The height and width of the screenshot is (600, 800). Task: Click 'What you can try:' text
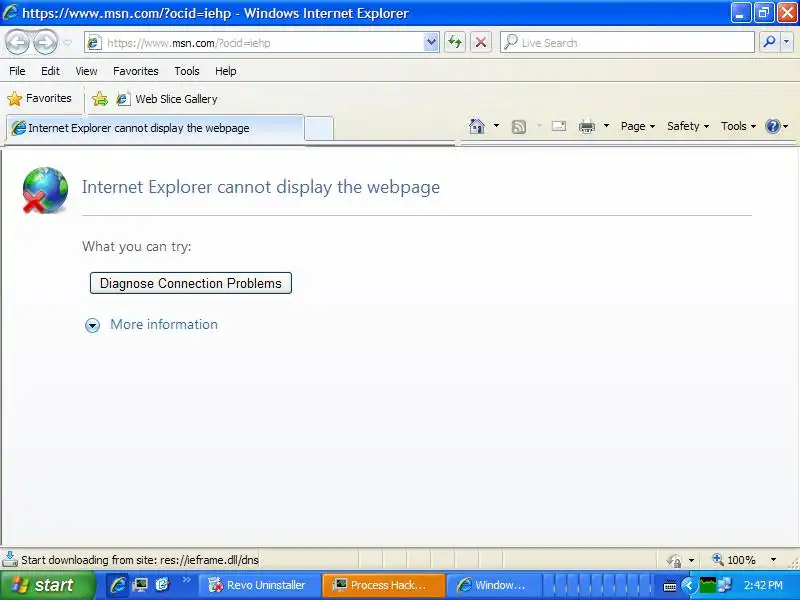click(136, 246)
